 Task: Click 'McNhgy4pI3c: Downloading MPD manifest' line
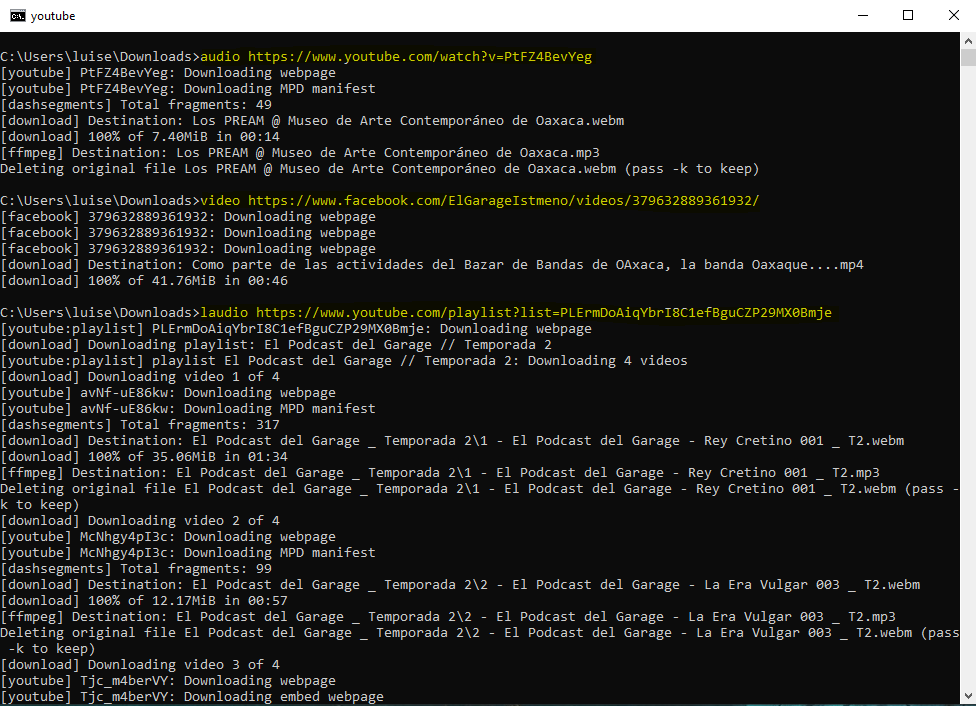(188, 553)
